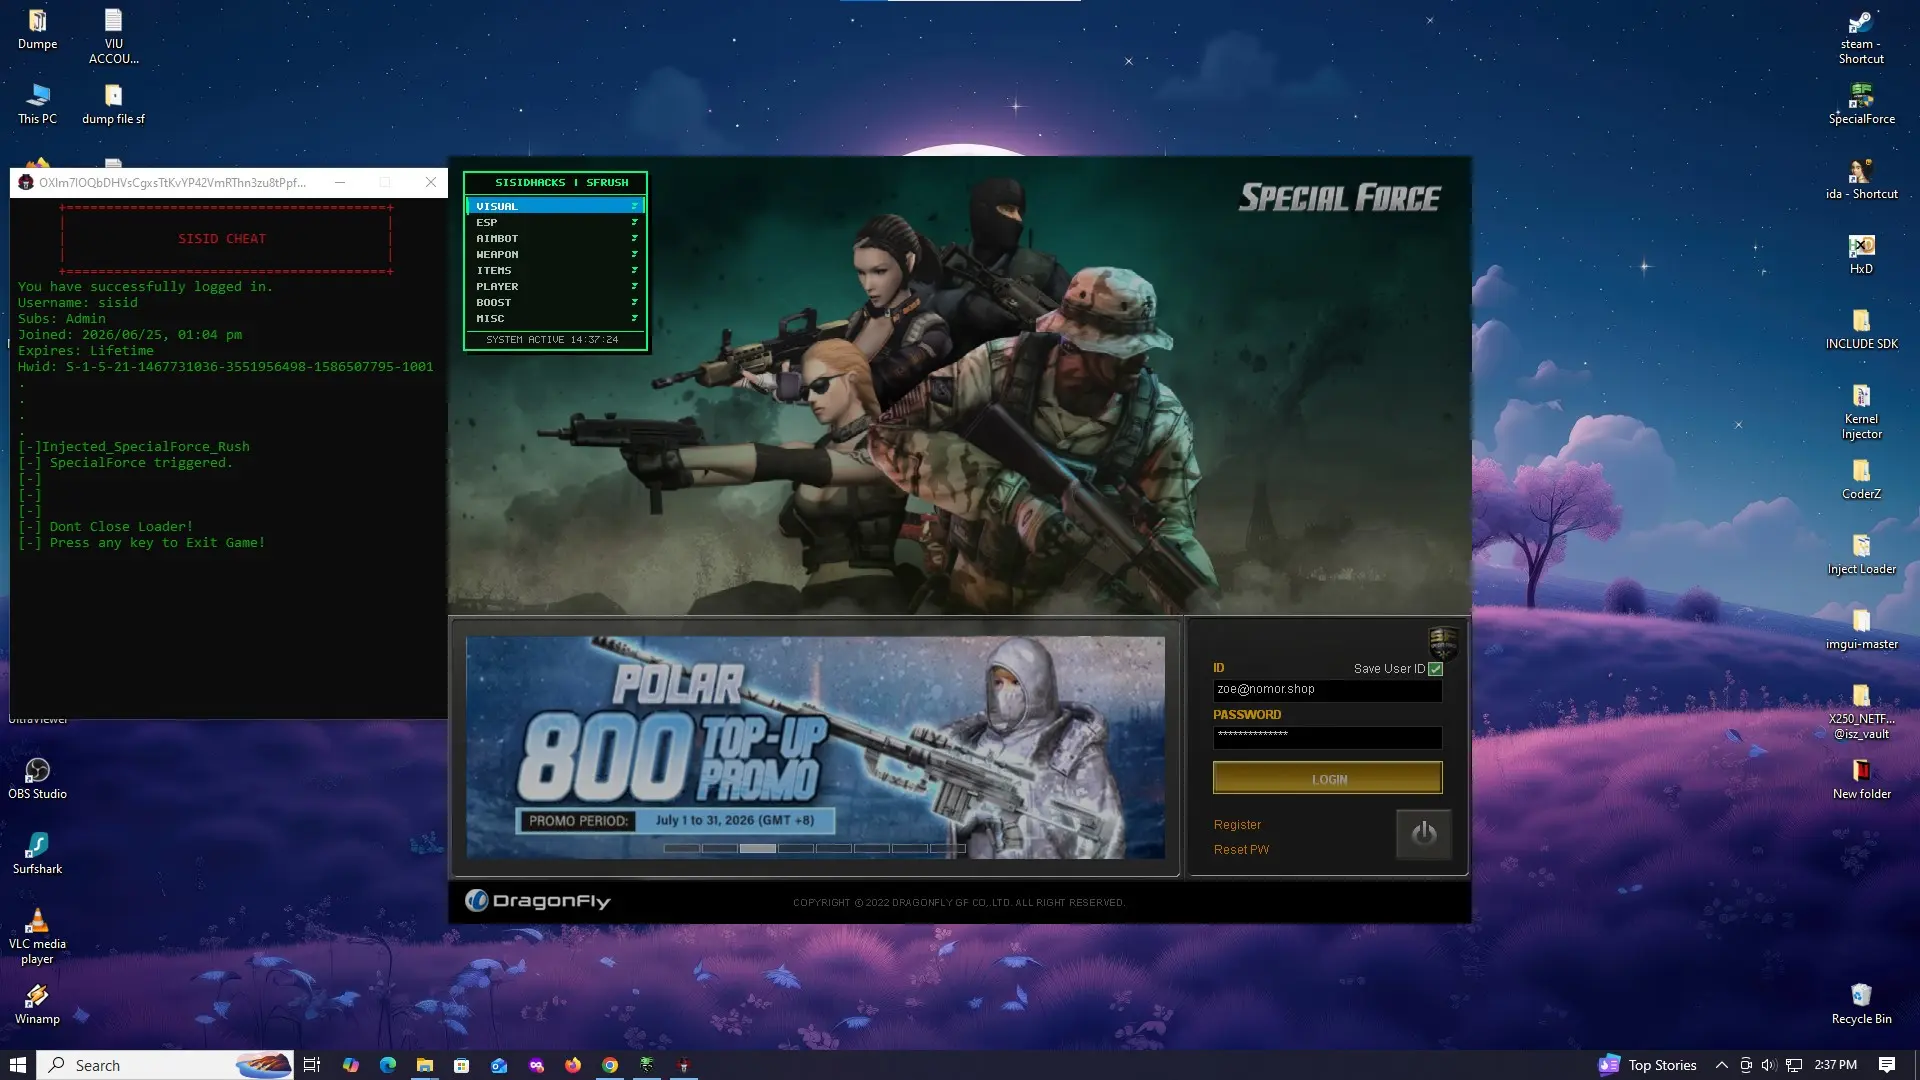The image size is (1920, 1080).
Task: Open the VIU ACCOU... text file icon
Action: (113, 36)
